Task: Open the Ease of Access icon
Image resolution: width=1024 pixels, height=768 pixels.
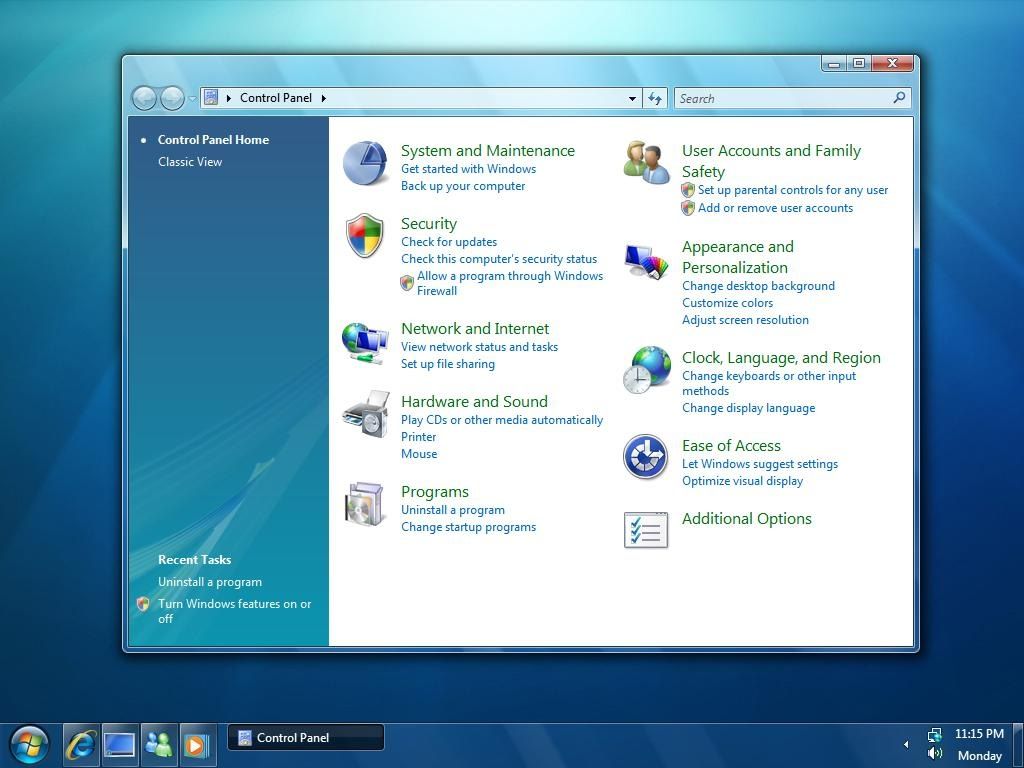Action: click(x=645, y=457)
